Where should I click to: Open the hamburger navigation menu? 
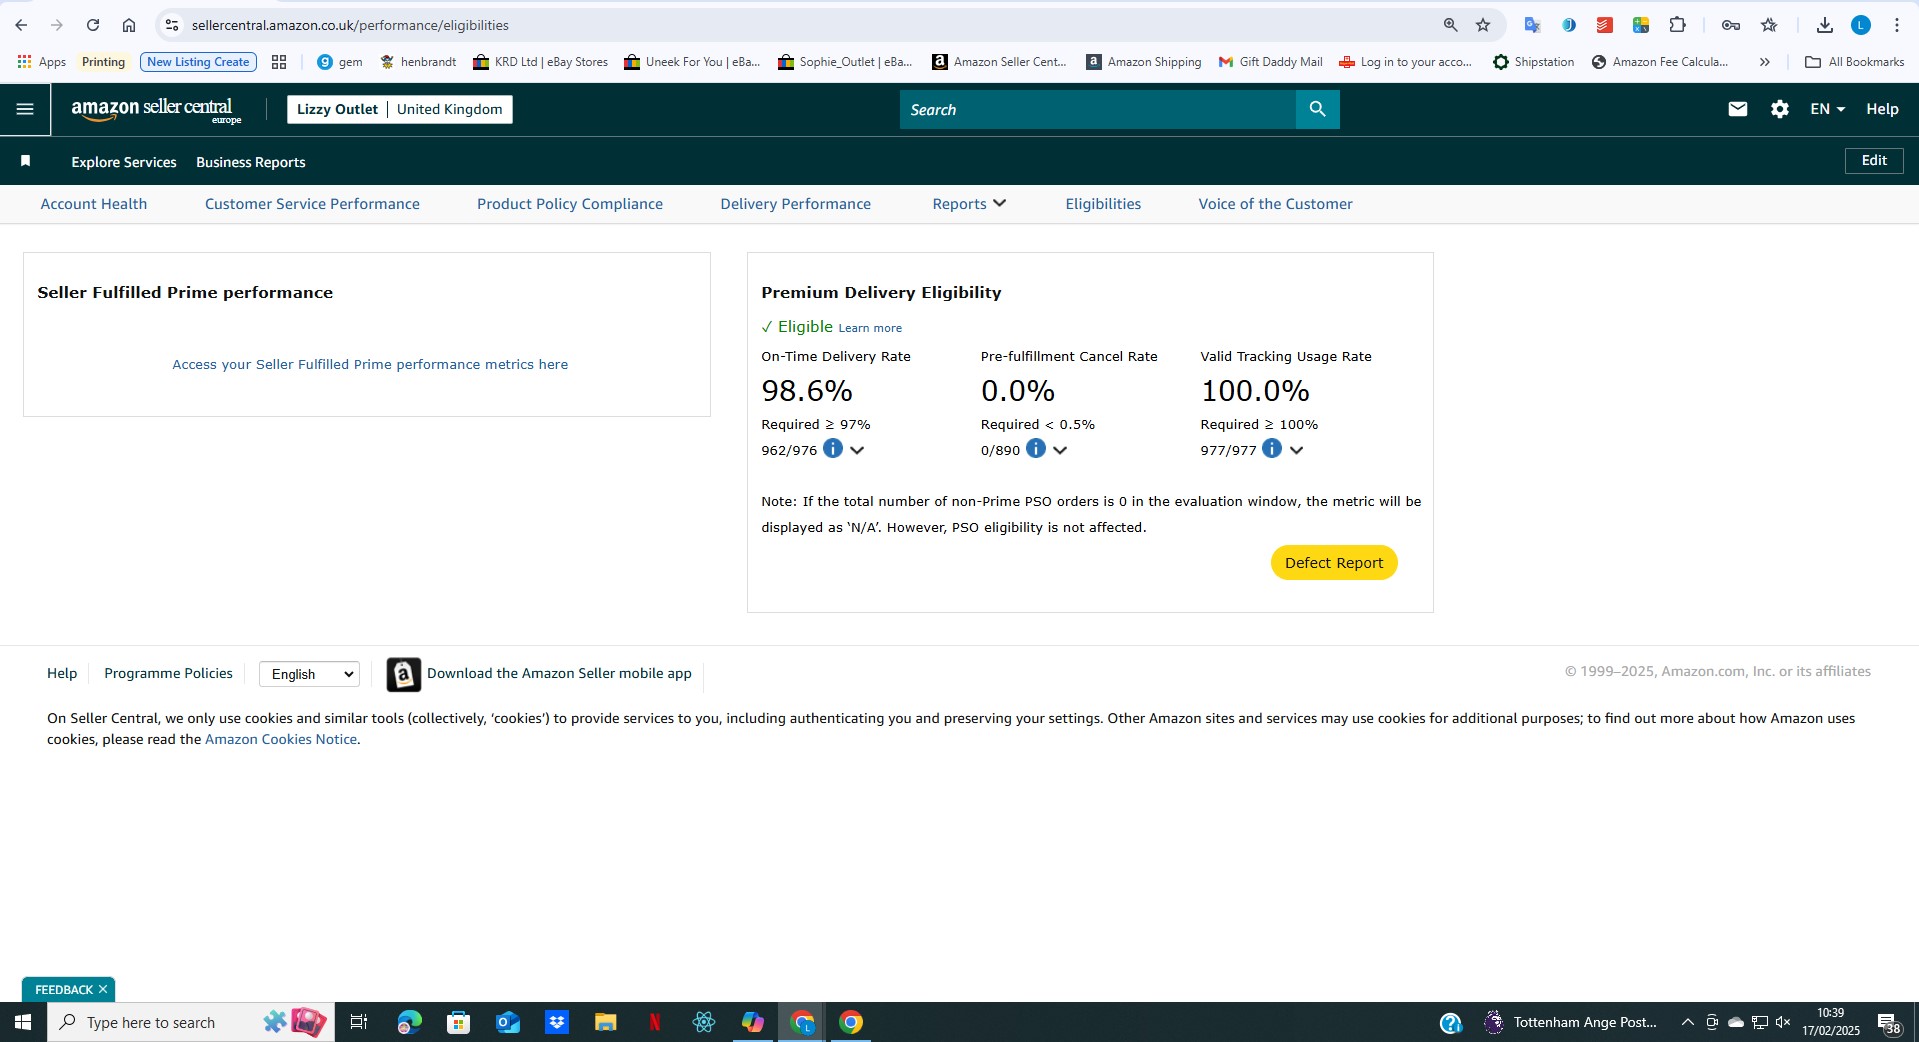(x=25, y=109)
